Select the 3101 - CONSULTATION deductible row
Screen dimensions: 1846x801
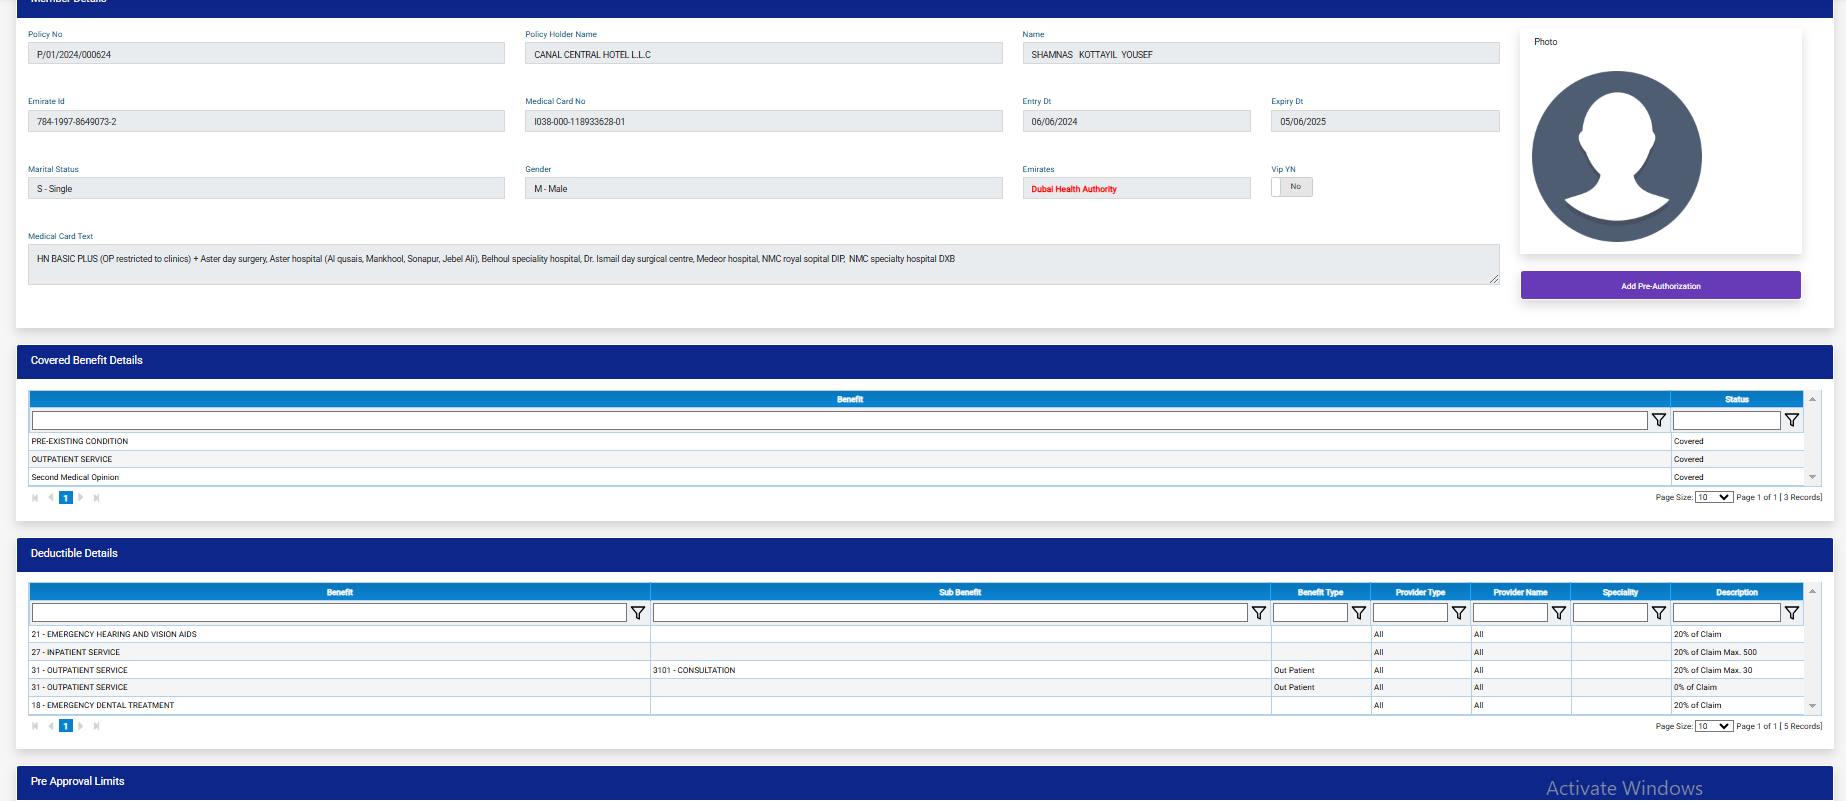[694, 670]
